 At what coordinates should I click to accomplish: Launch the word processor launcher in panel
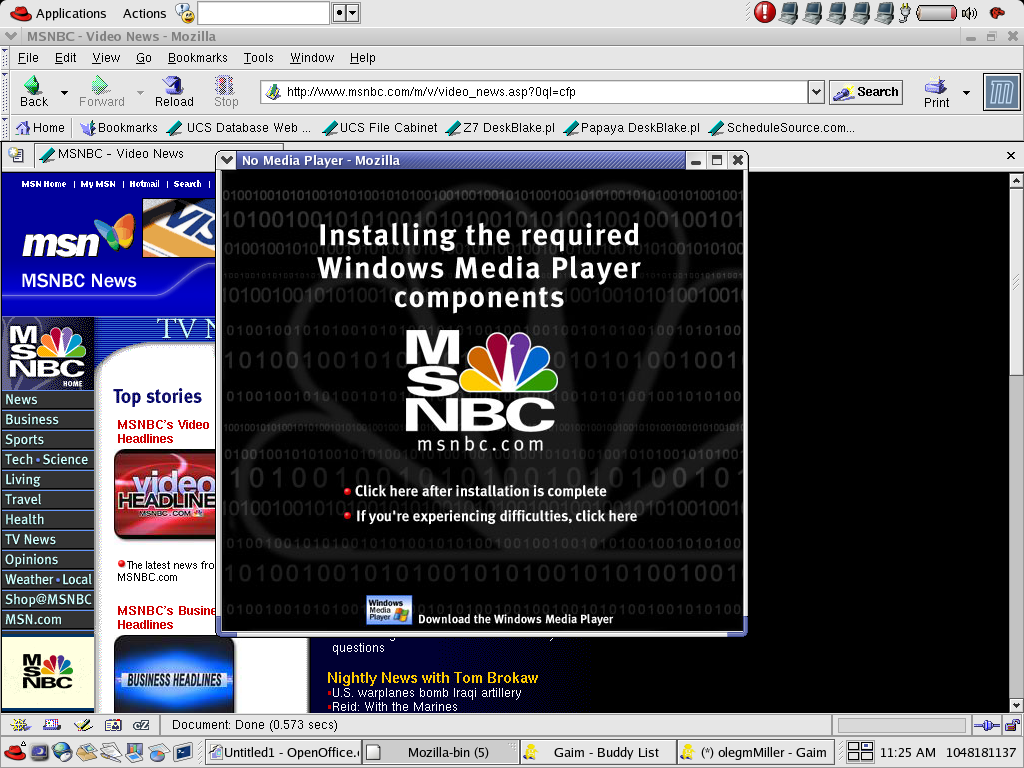[x=110, y=752]
